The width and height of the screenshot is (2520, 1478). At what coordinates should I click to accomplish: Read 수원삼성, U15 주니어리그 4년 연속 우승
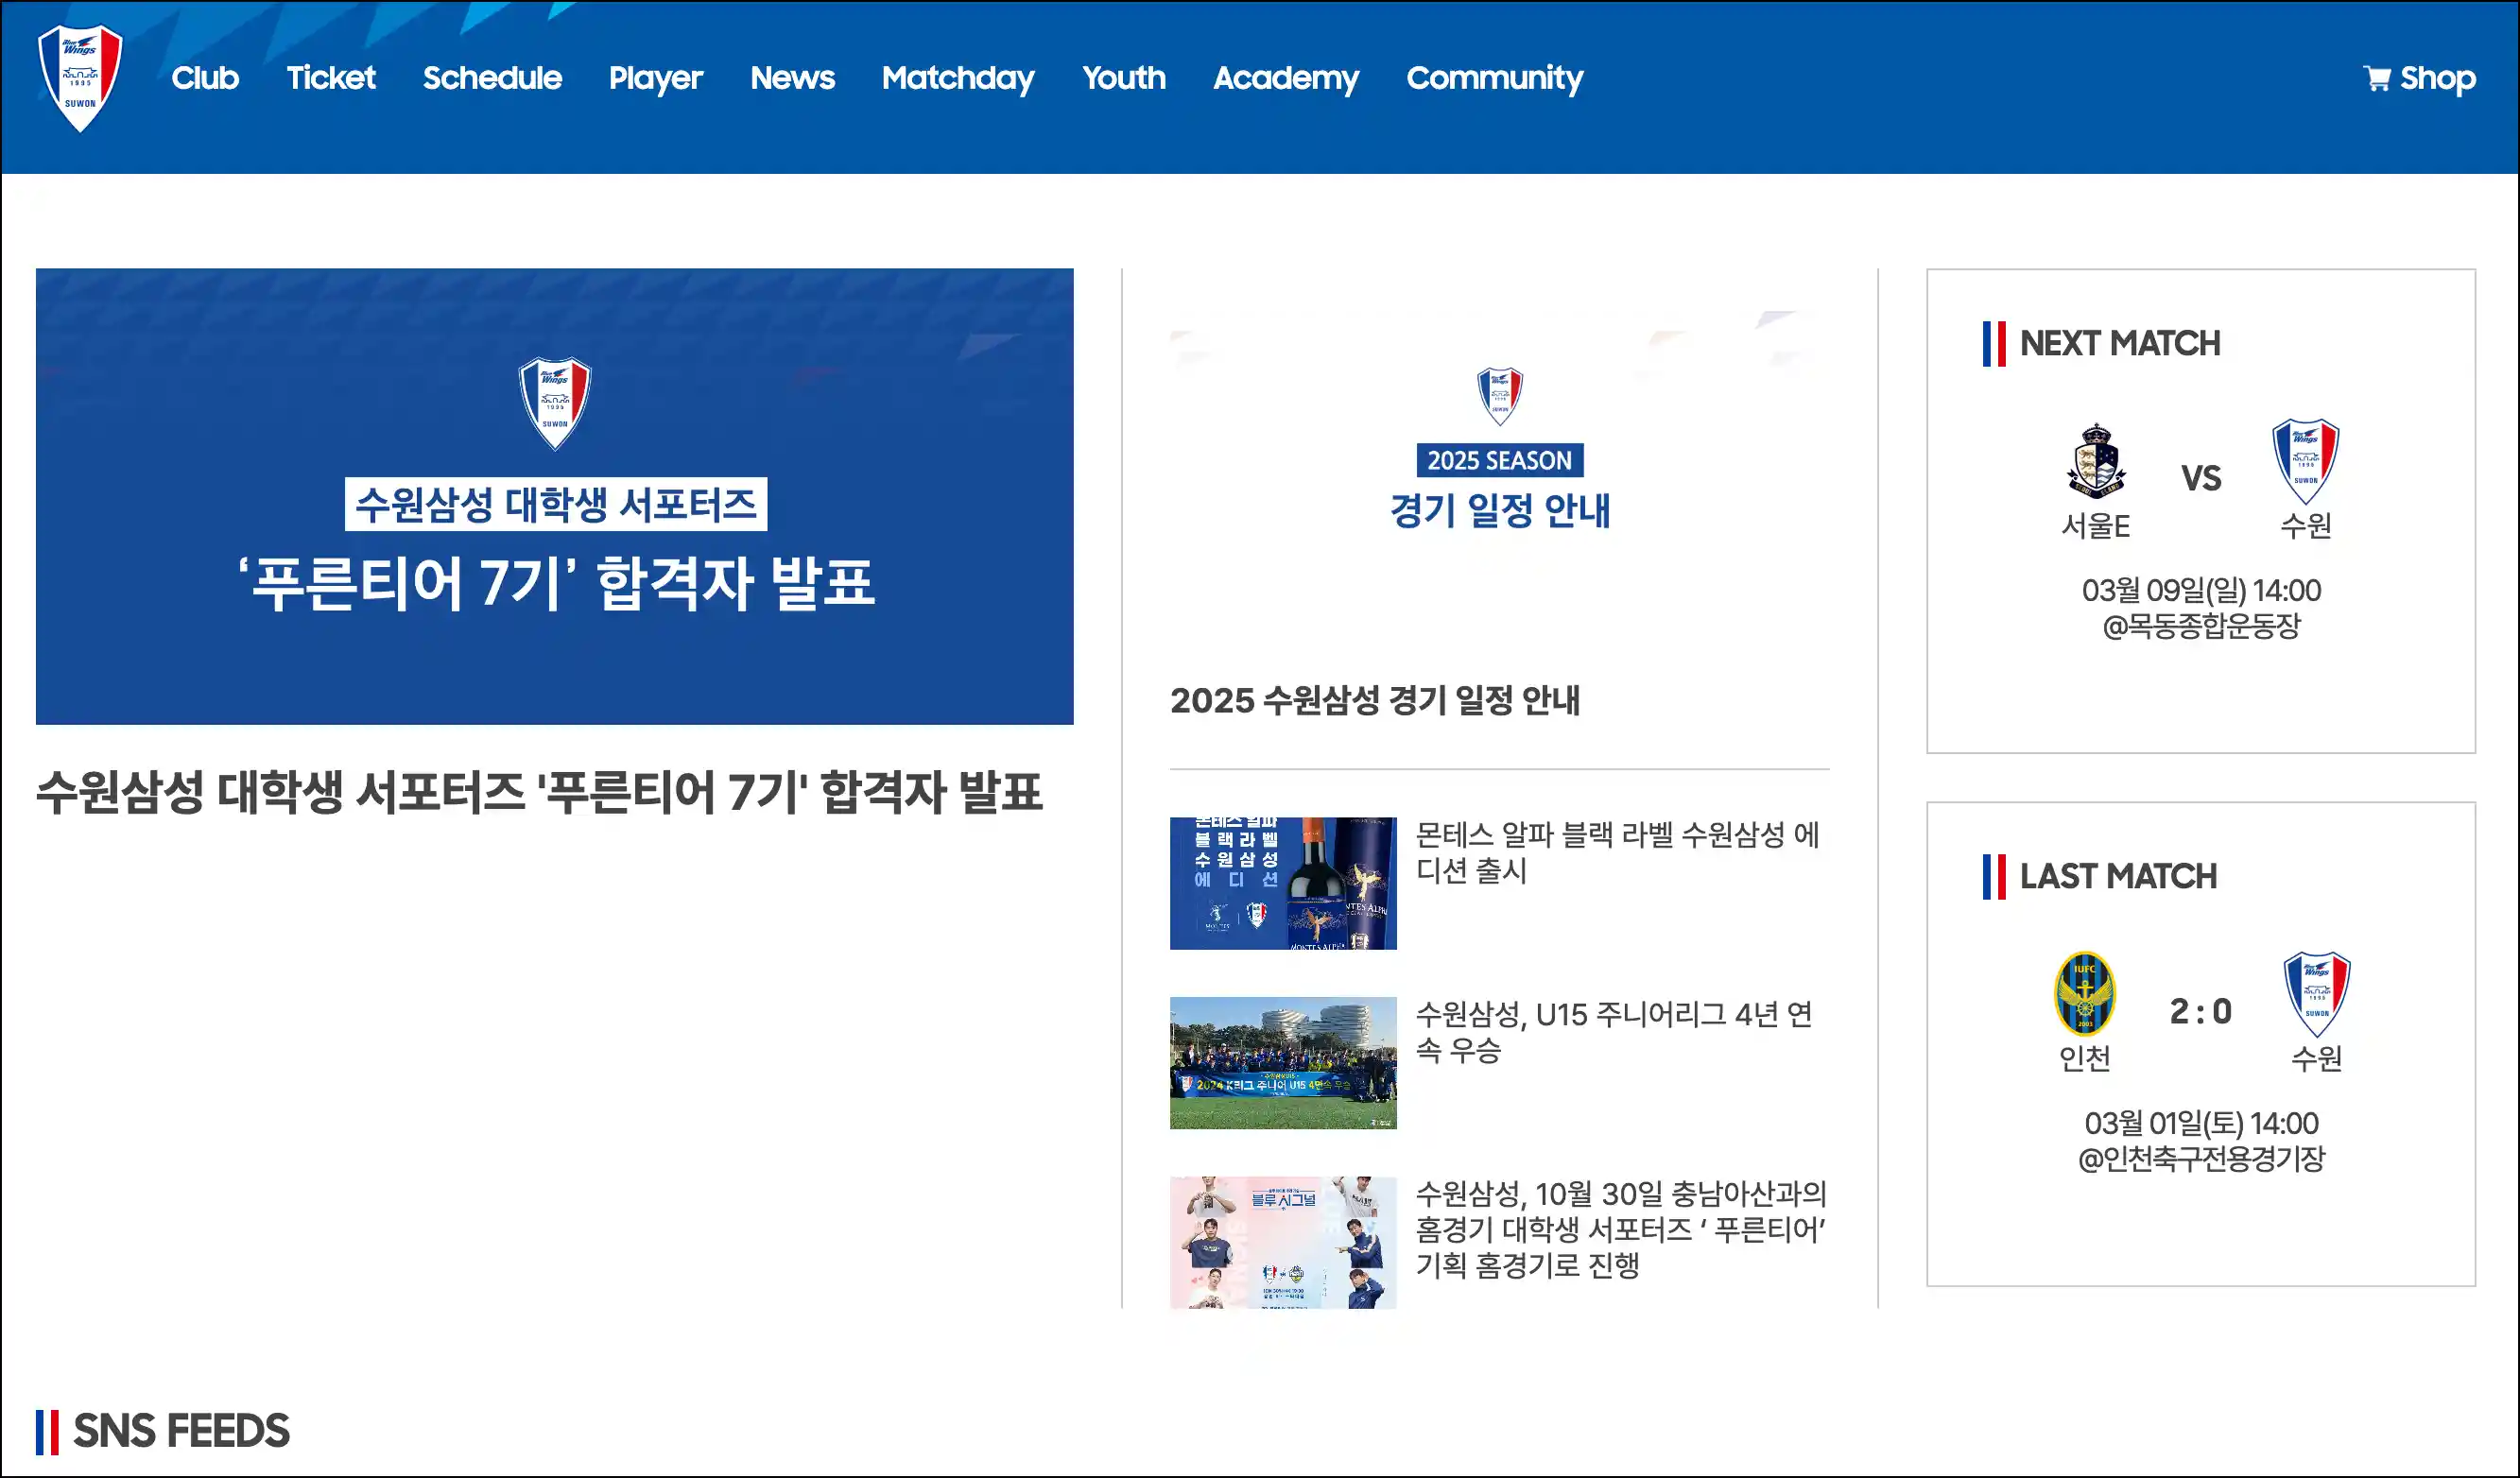coord(1614,1032)
